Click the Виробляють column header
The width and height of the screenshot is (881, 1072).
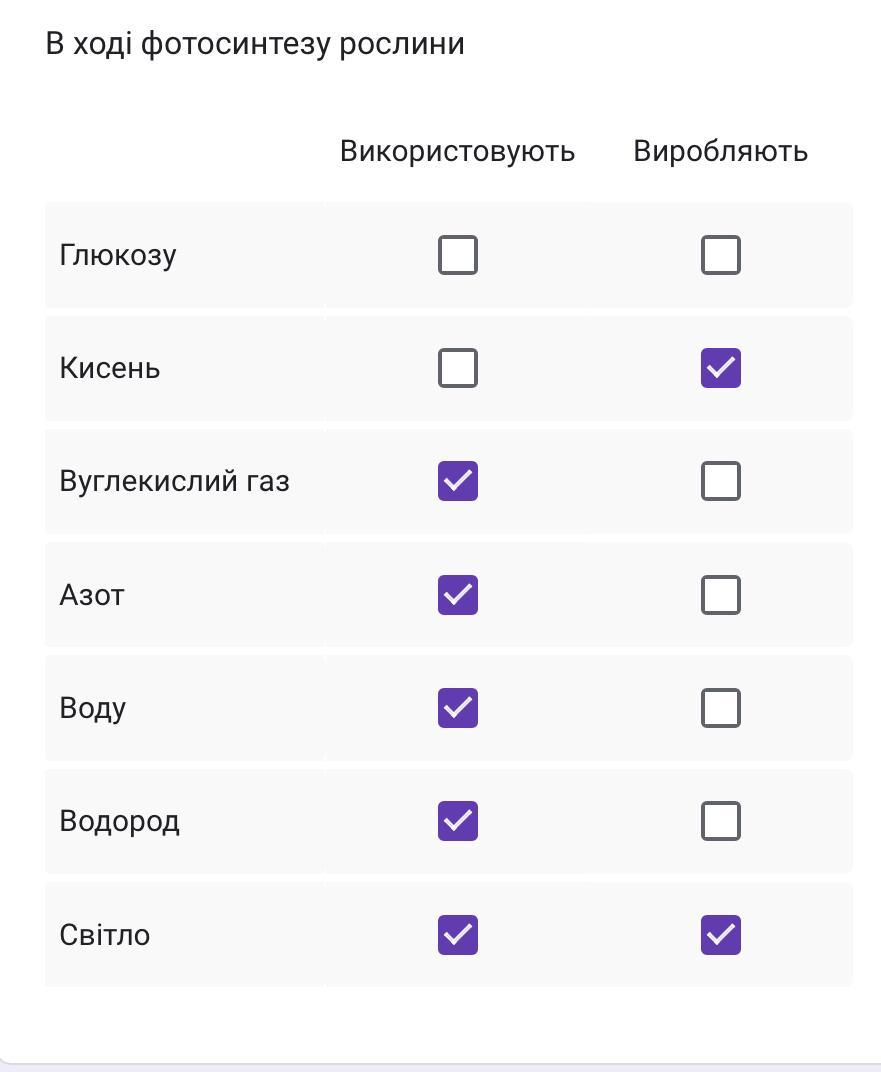pos(720,151)
